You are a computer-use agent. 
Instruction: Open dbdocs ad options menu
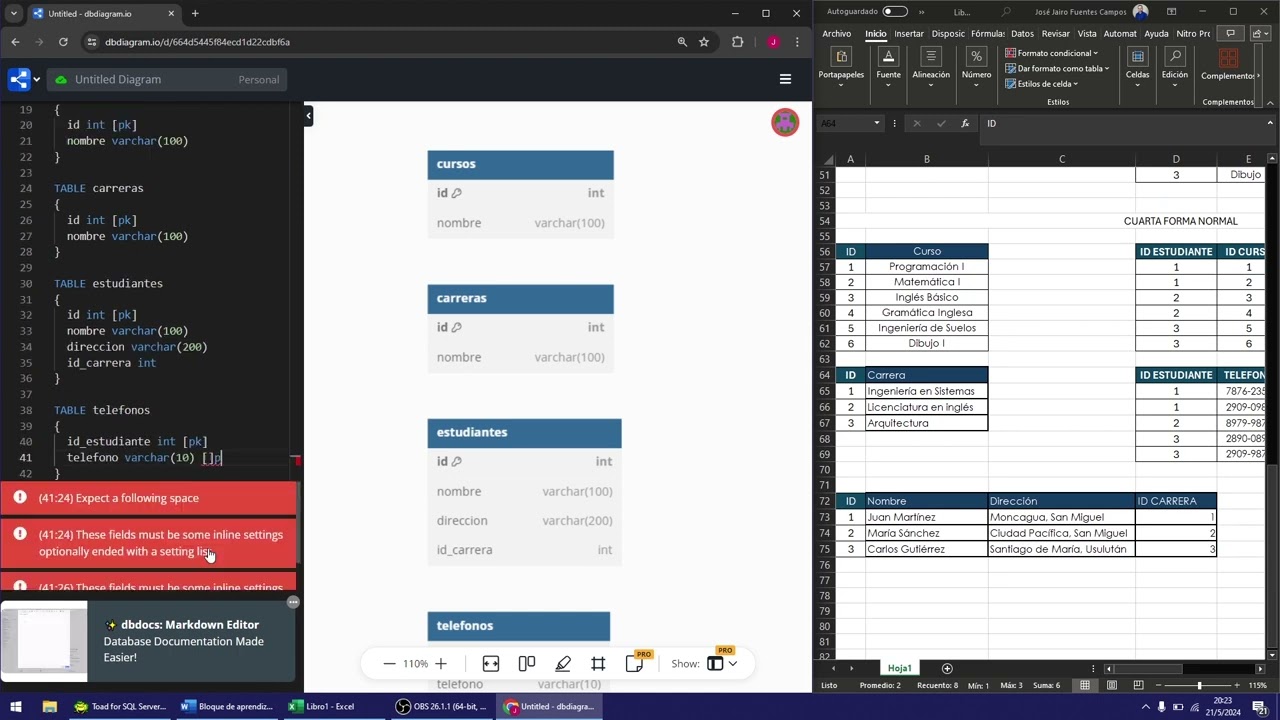point(293,602)
